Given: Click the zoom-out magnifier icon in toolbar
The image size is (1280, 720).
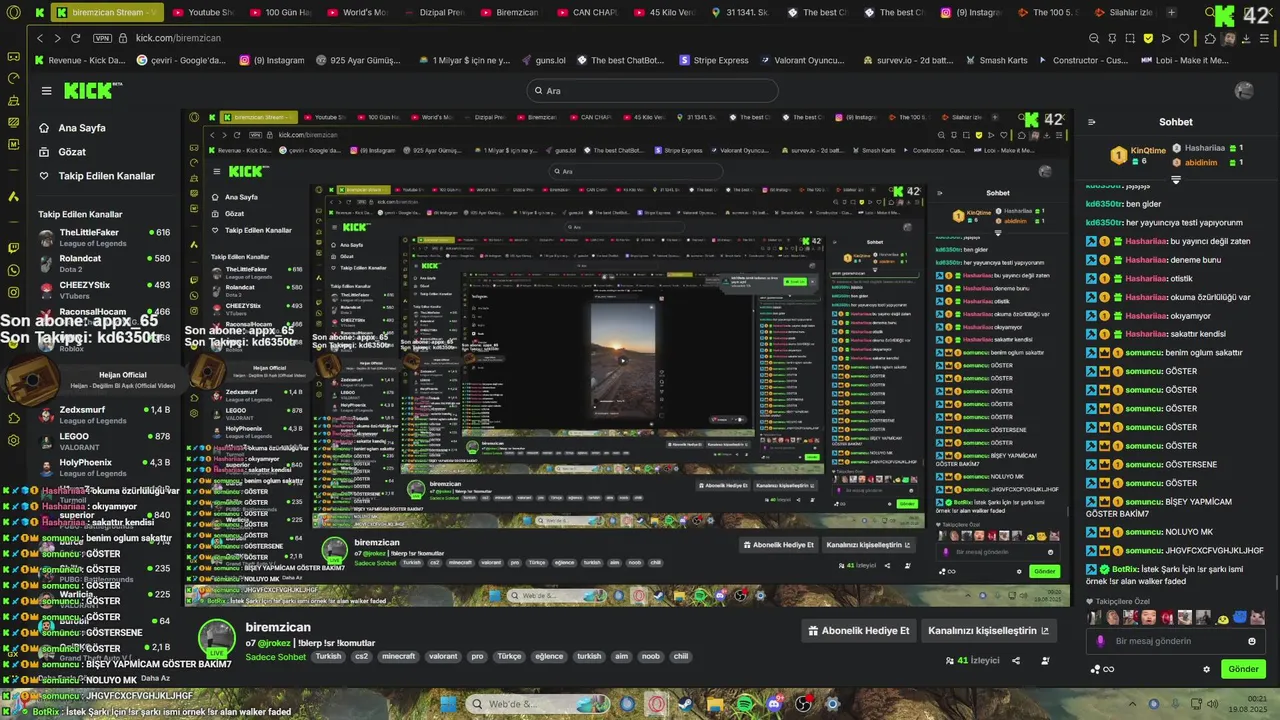Looking at the screenshot, I should pos(1094,38).
